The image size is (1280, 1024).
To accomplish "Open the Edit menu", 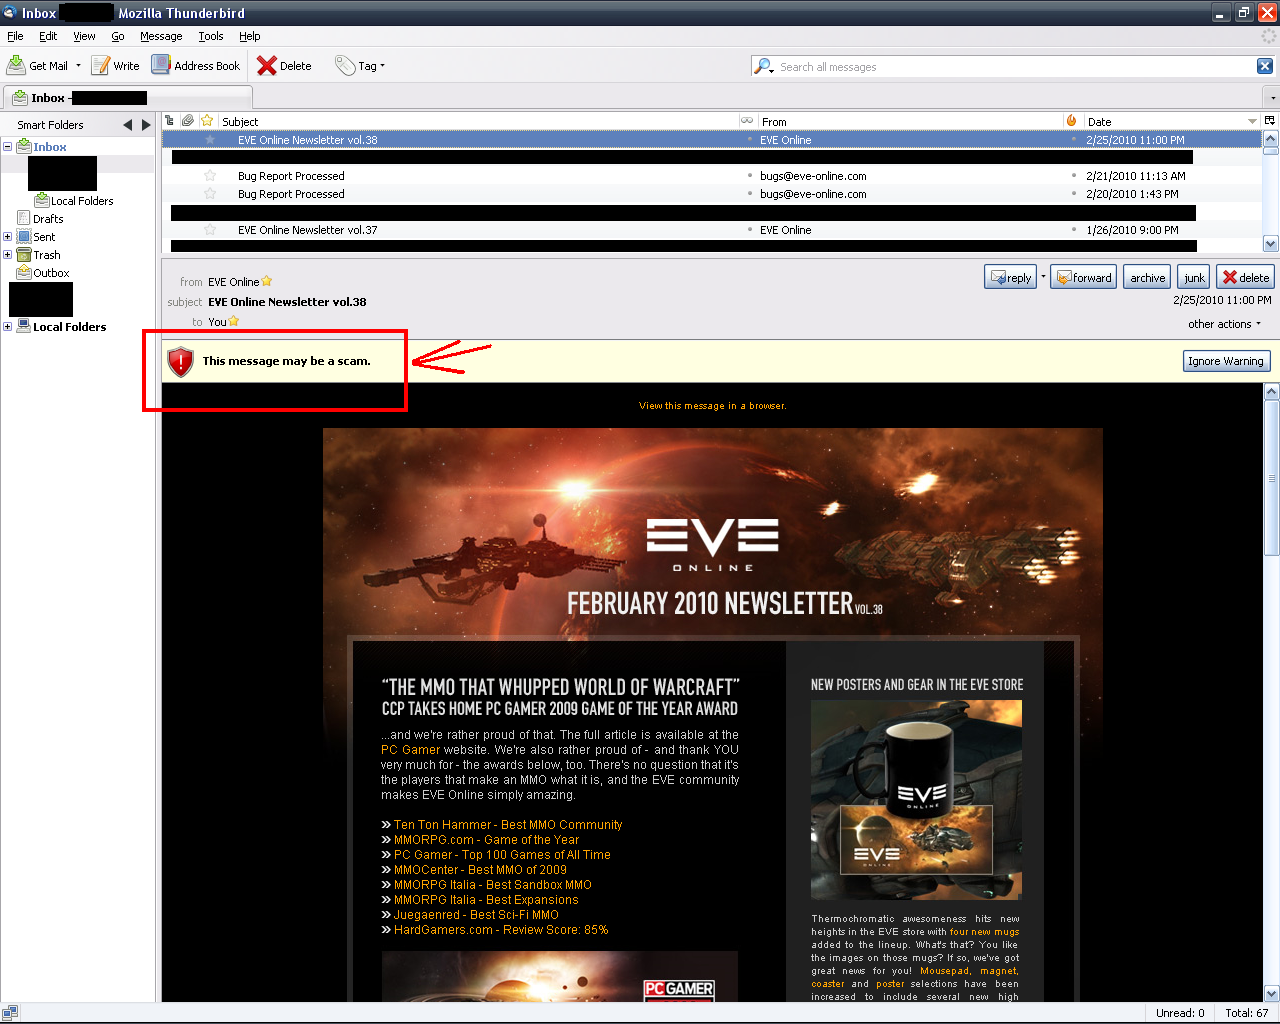I will [x=48, y=36].
